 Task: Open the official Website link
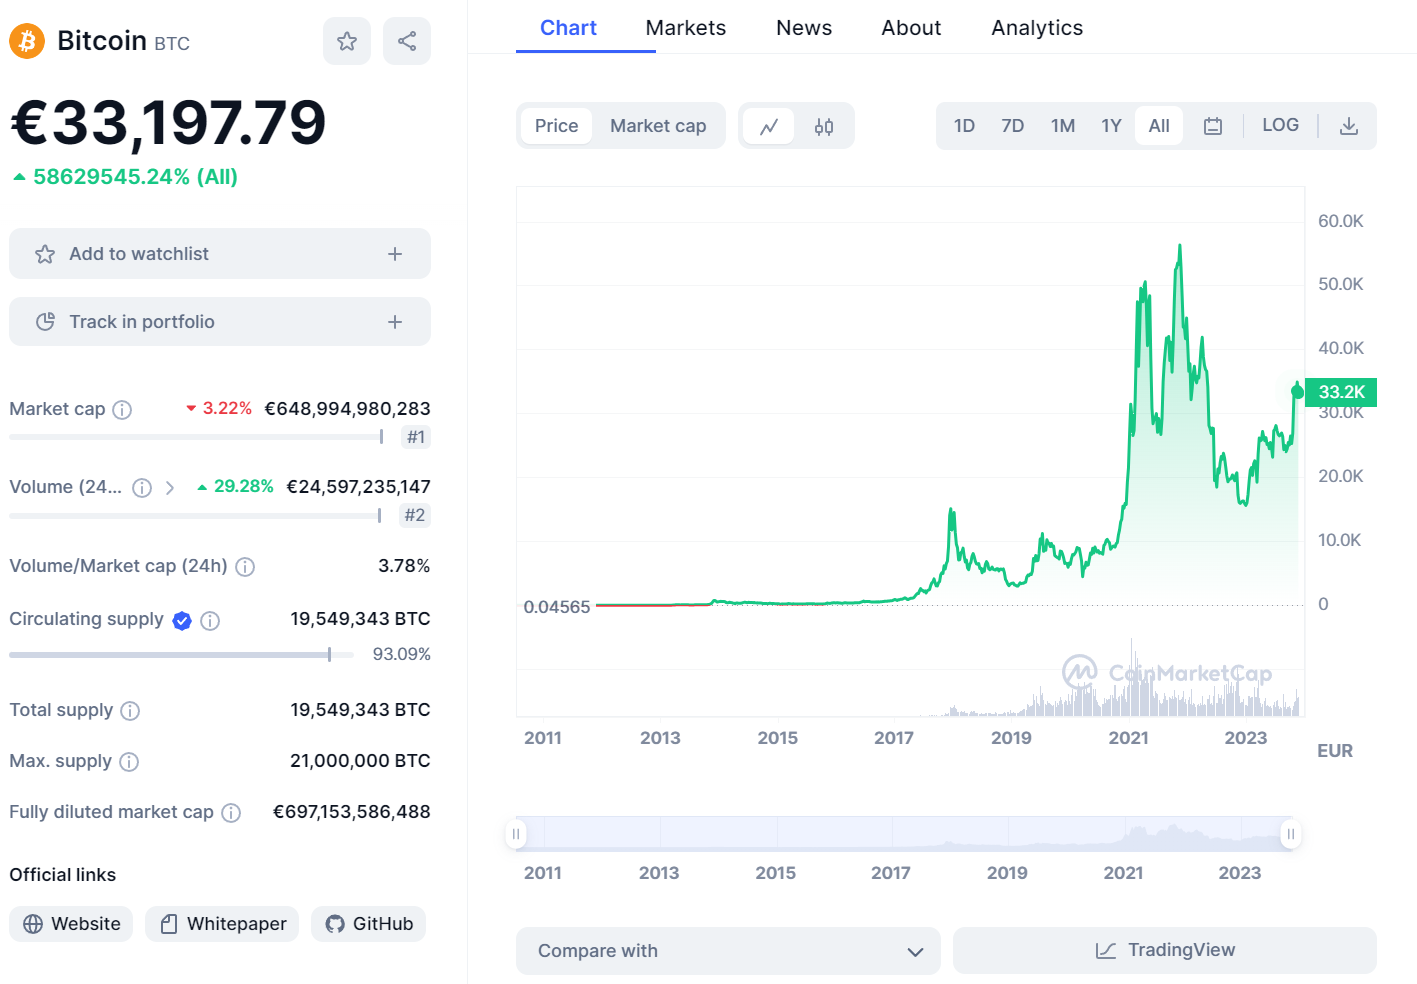pyautogui.click(x=71, y=924)
